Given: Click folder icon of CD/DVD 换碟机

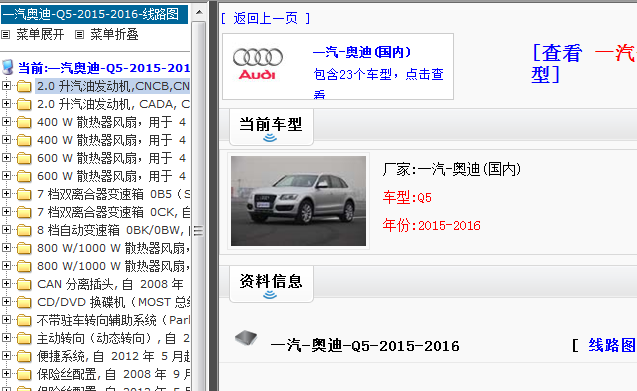Looking at the screenshot, I should [x=24, y=302].
